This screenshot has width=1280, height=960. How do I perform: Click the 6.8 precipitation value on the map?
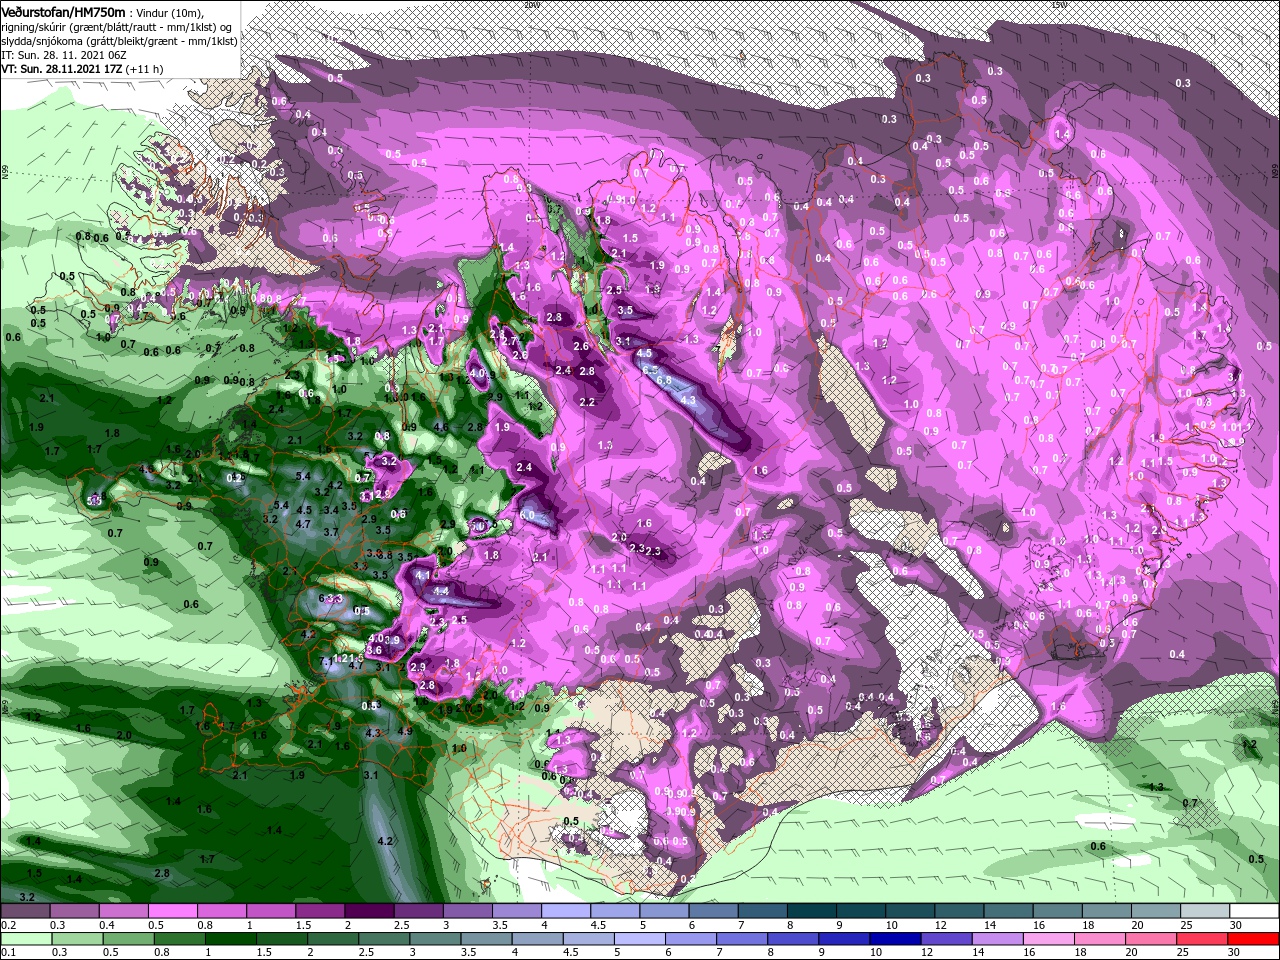(663, 380)
